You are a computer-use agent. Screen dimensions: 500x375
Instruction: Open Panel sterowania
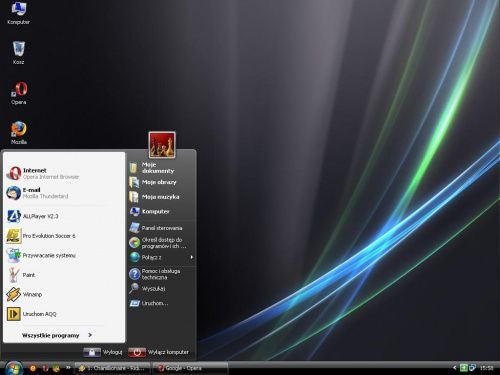click(161, 228)
